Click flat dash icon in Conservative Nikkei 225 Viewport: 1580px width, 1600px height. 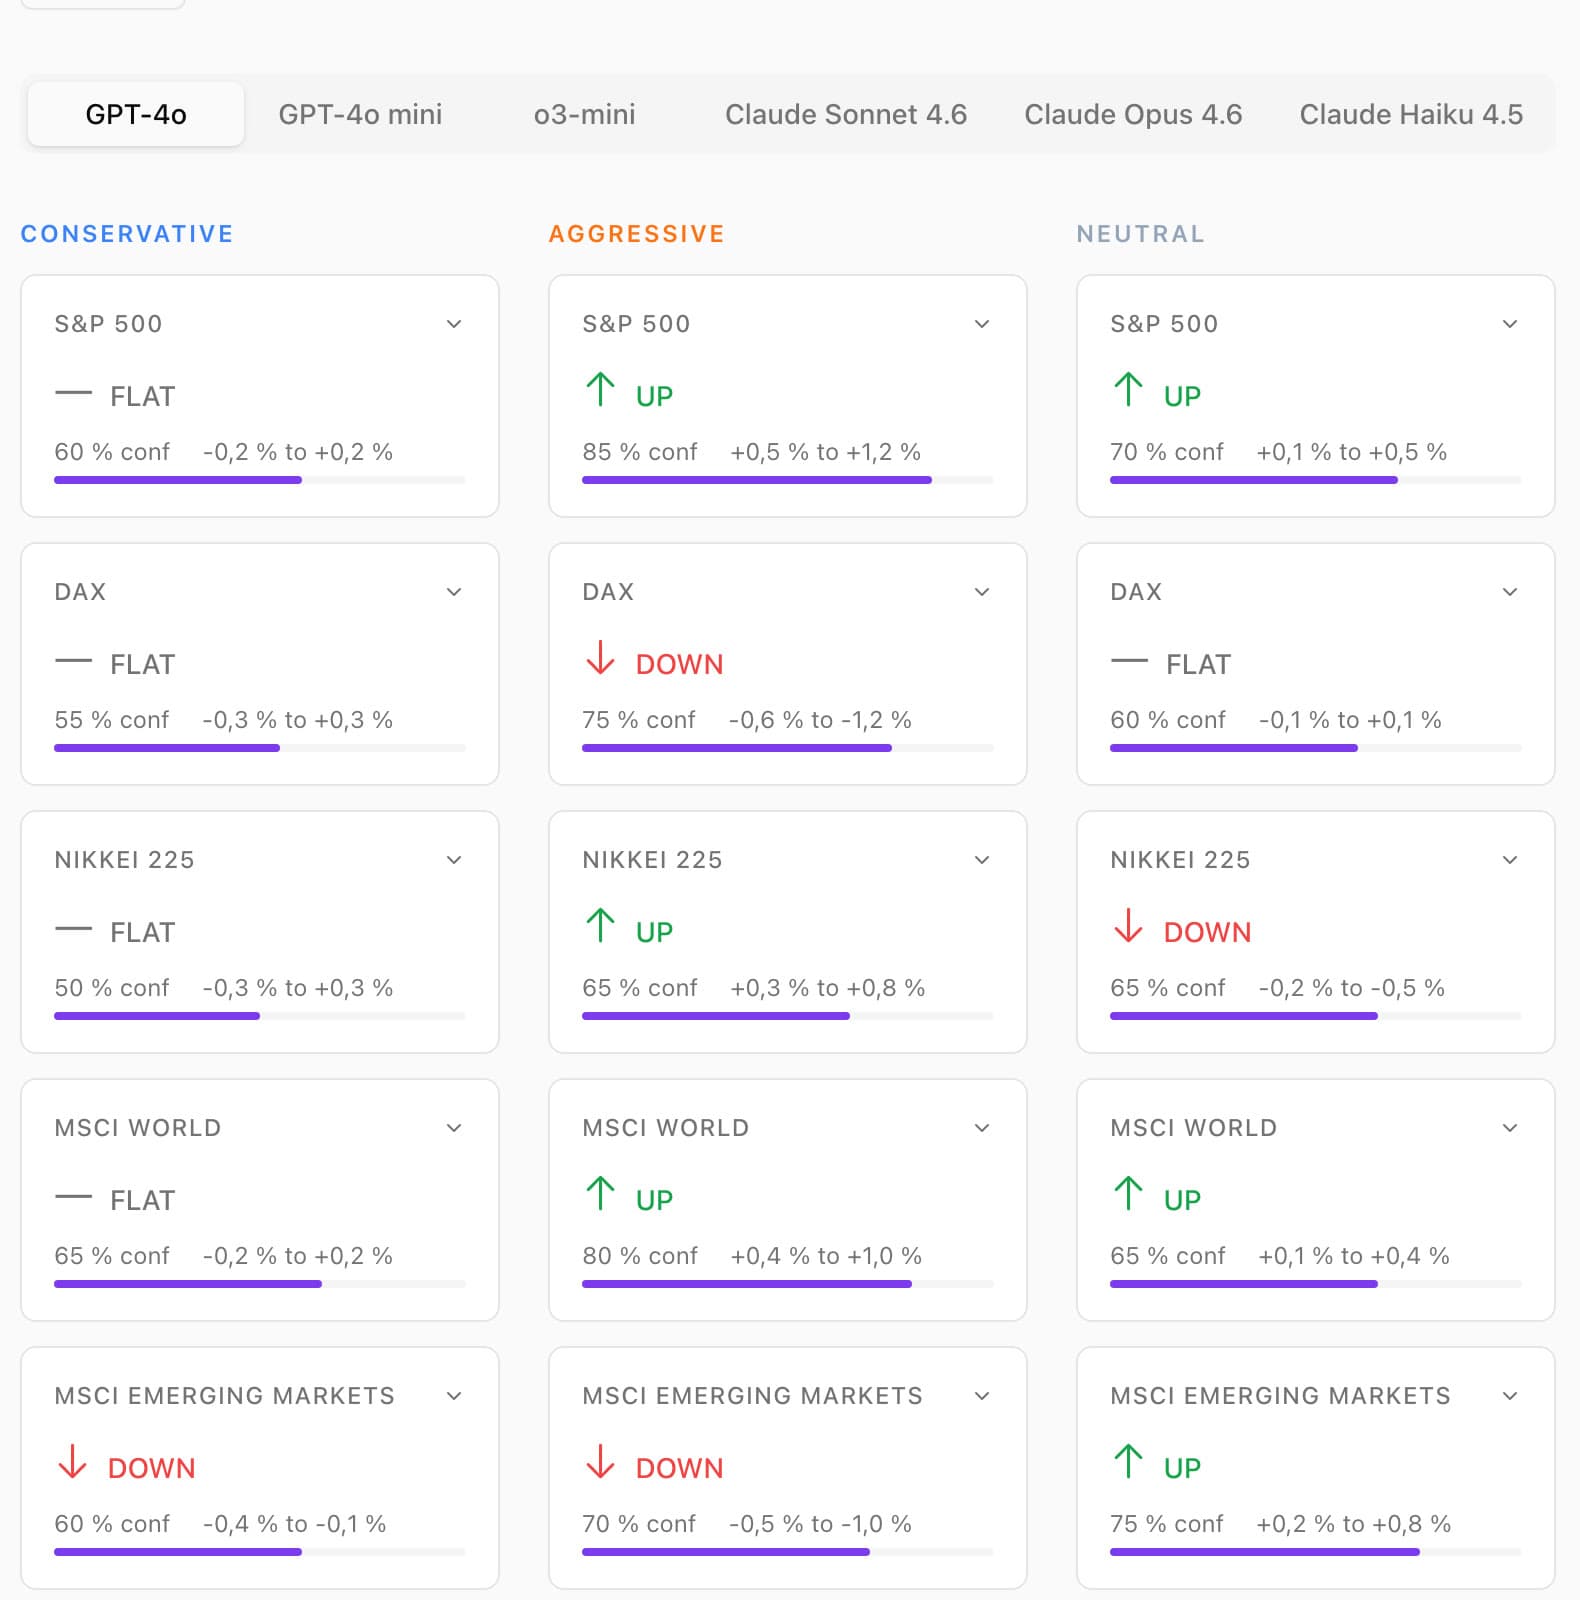coord(73,929)
